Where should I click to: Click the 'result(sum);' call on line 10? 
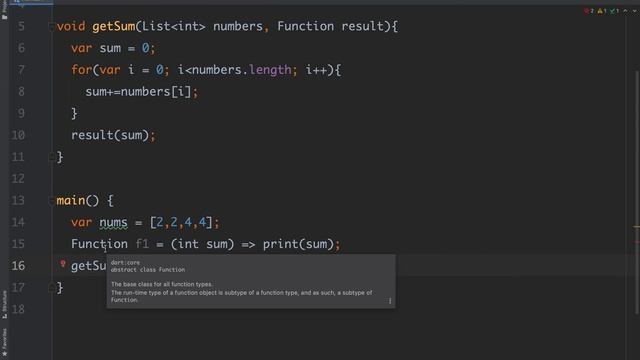[x=113, y=135]
